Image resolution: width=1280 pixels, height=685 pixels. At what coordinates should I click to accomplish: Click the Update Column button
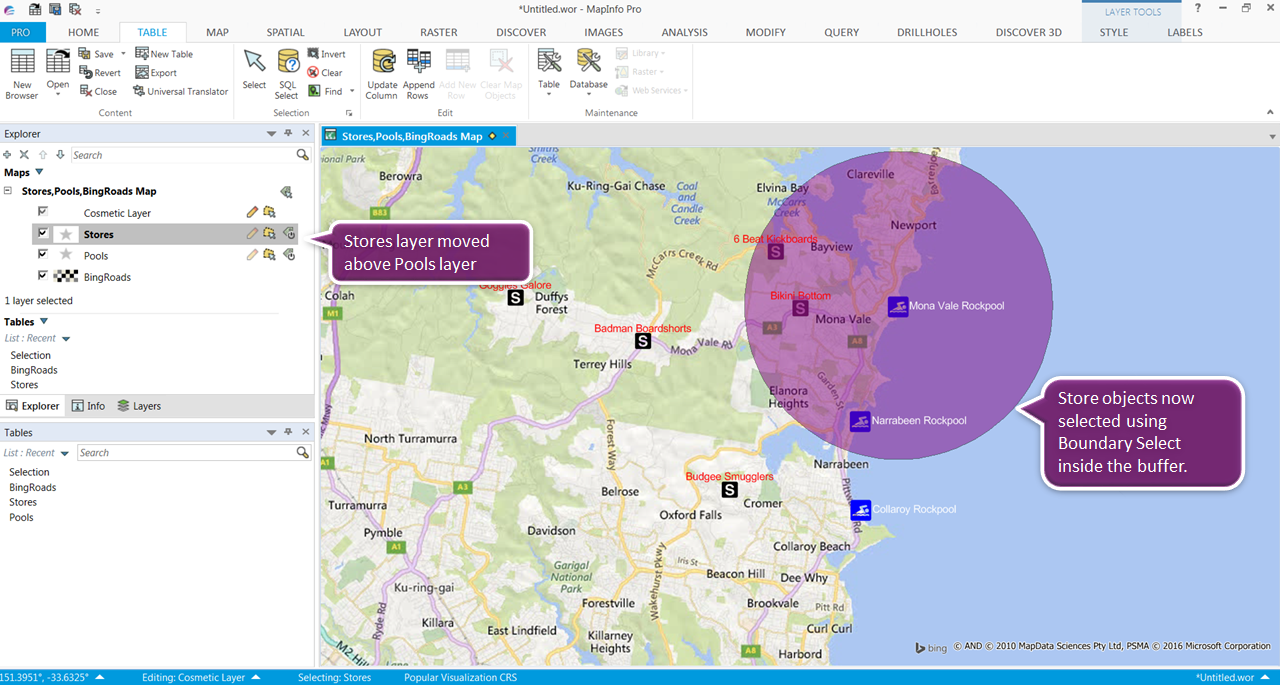(x=381, y=74)
